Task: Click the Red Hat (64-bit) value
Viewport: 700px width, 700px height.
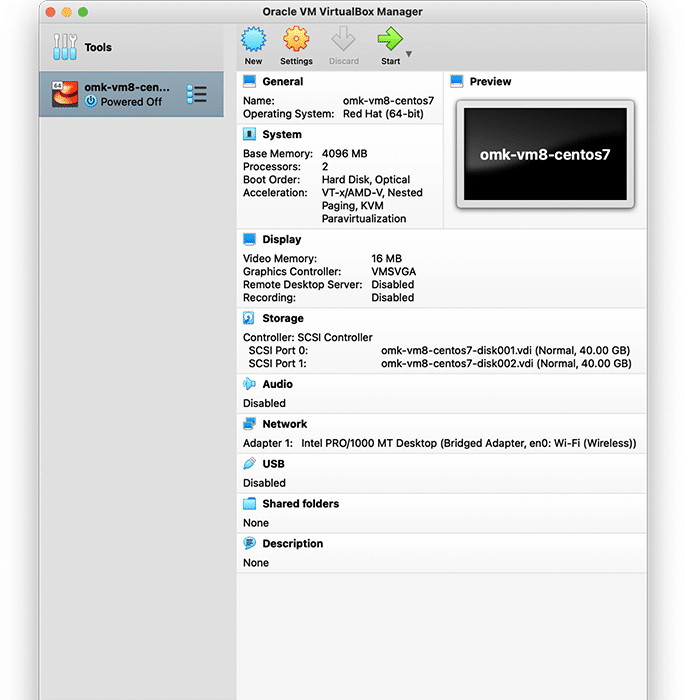Action: (x=383, y=114)
